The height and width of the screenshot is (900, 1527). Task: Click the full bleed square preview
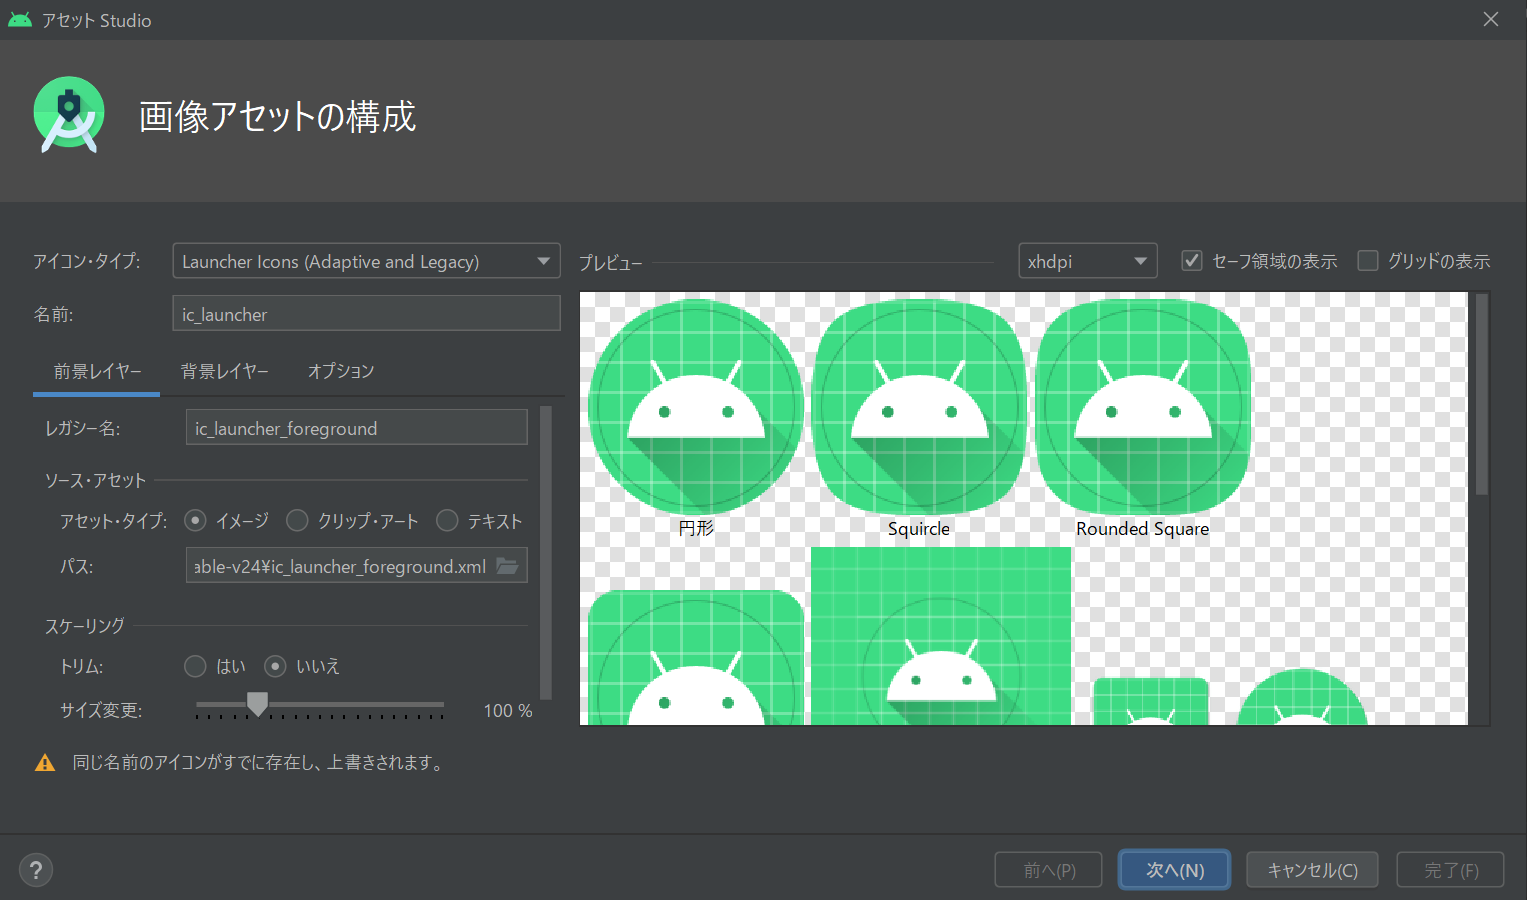941,636
